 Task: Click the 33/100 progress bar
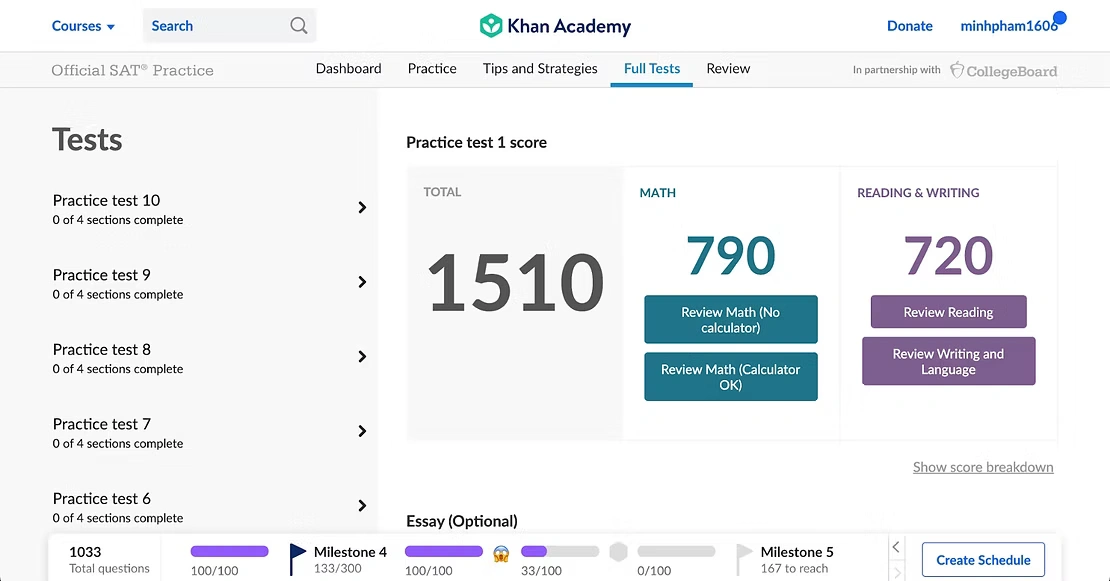560,551
